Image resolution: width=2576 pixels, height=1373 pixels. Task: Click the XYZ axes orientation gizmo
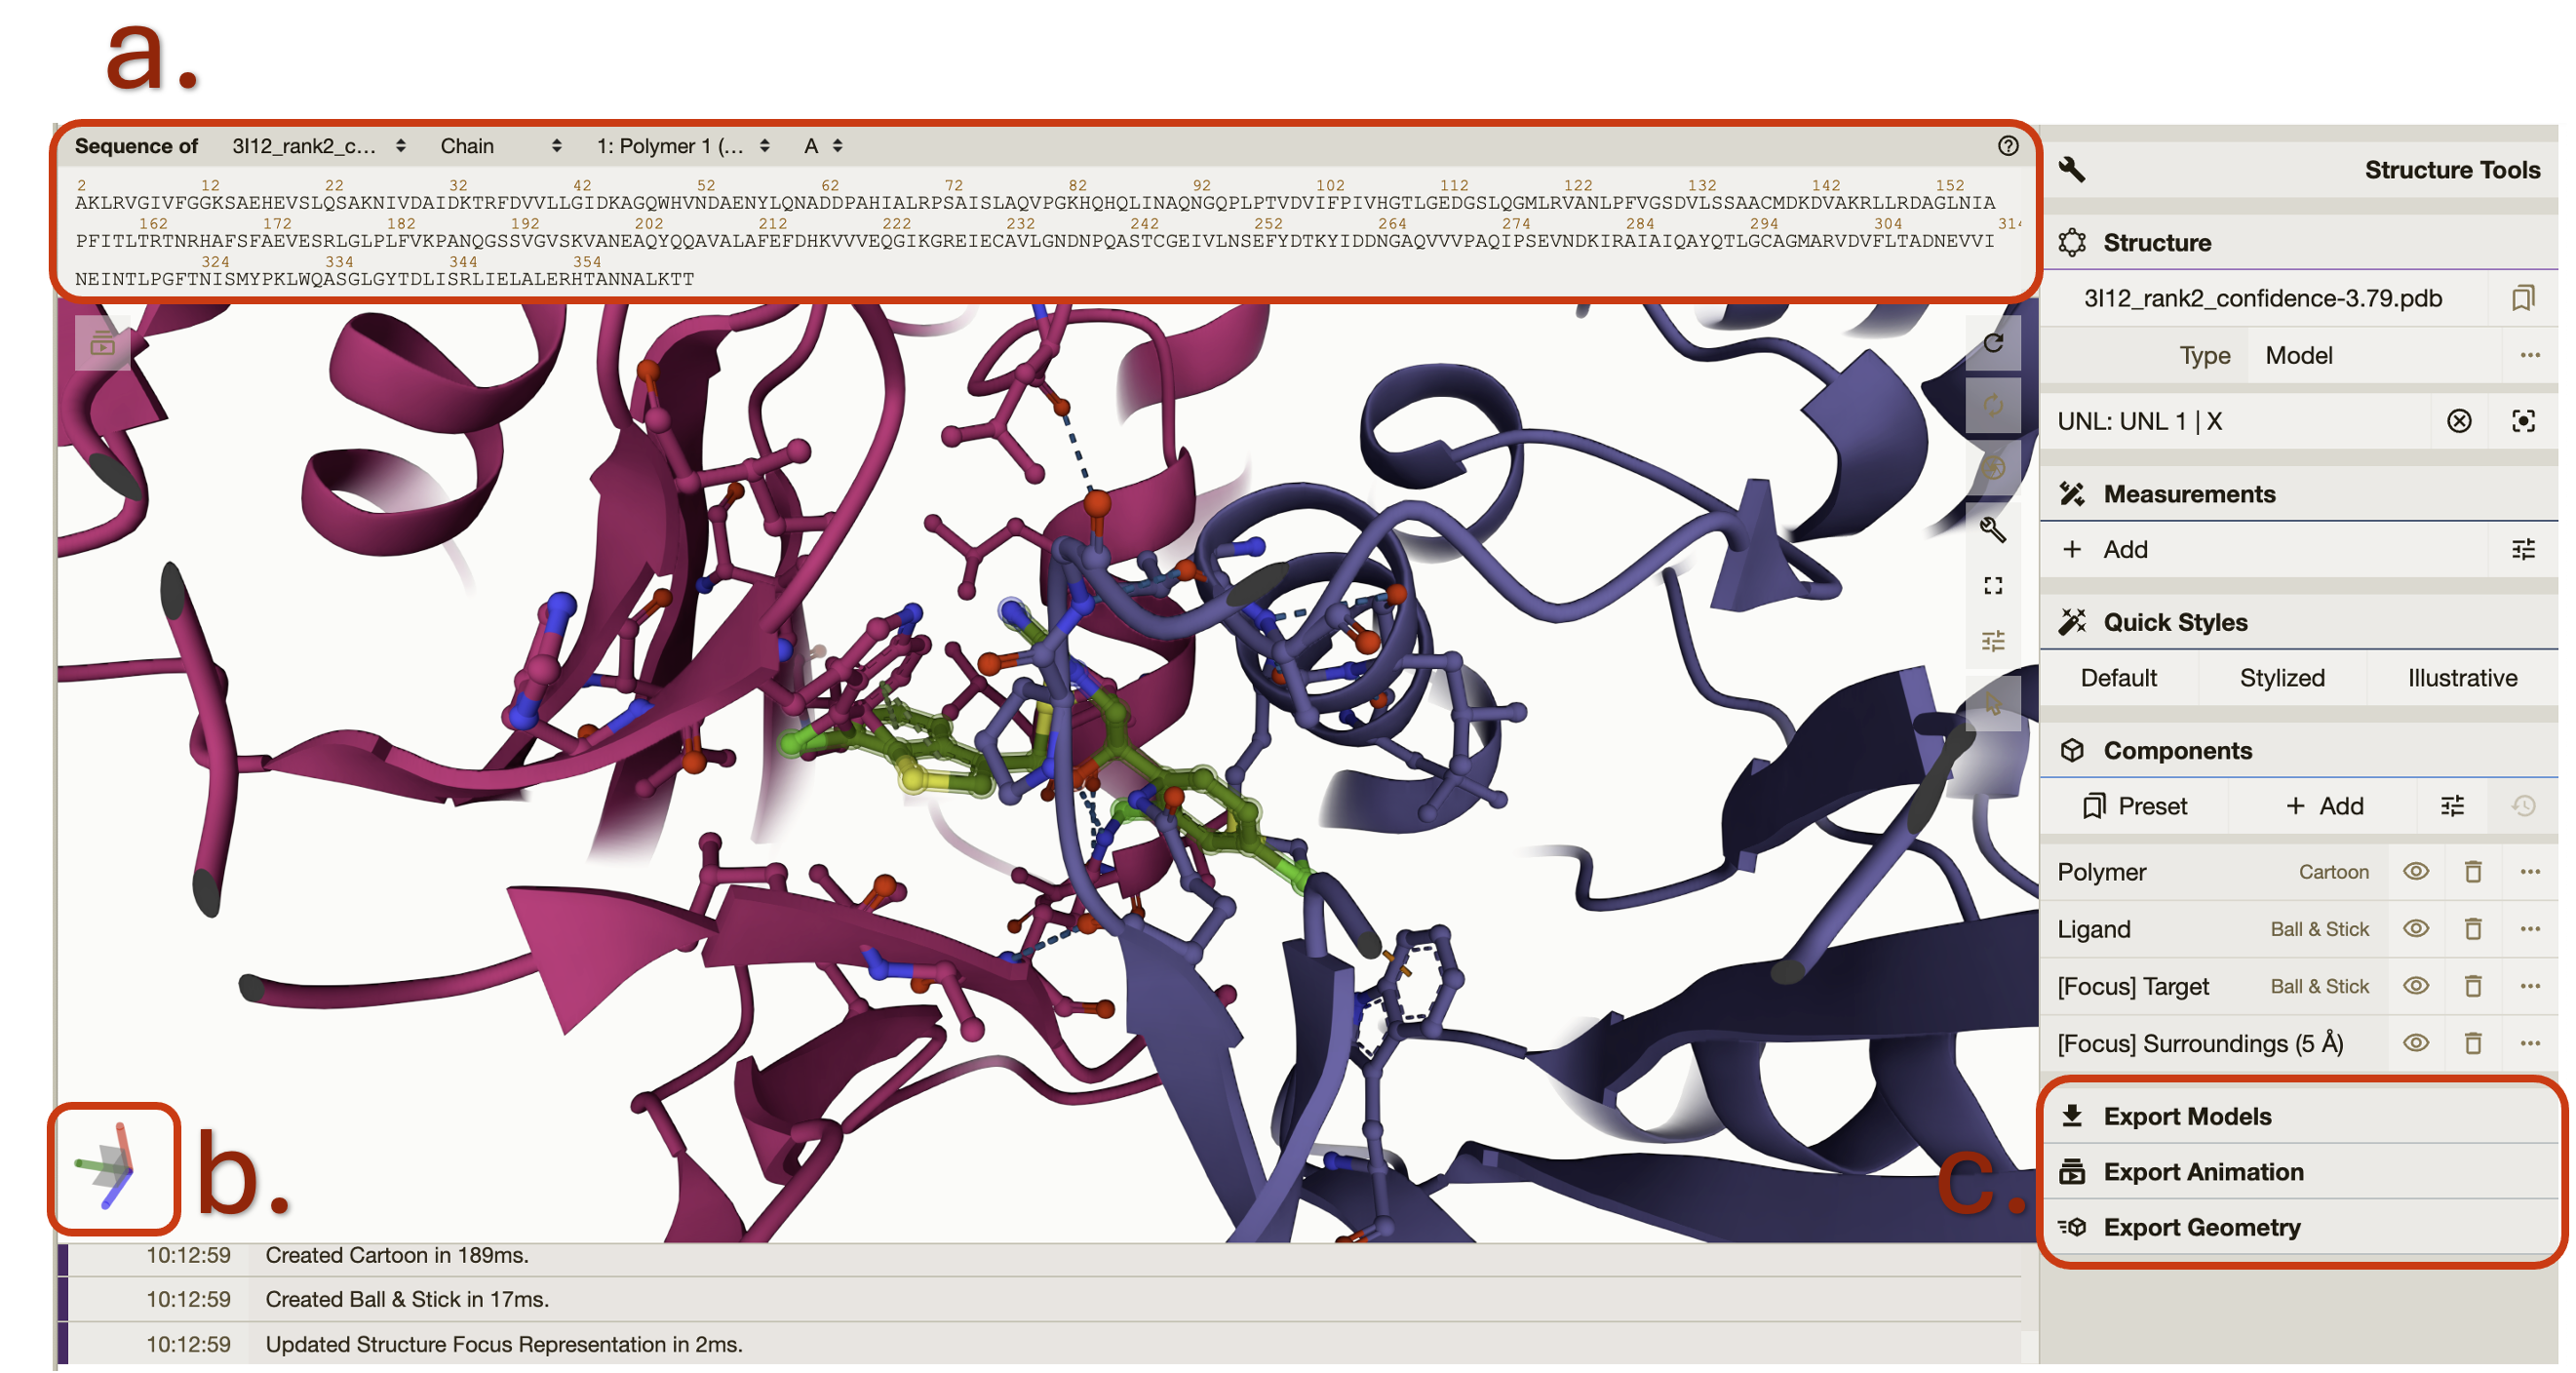113,1168
